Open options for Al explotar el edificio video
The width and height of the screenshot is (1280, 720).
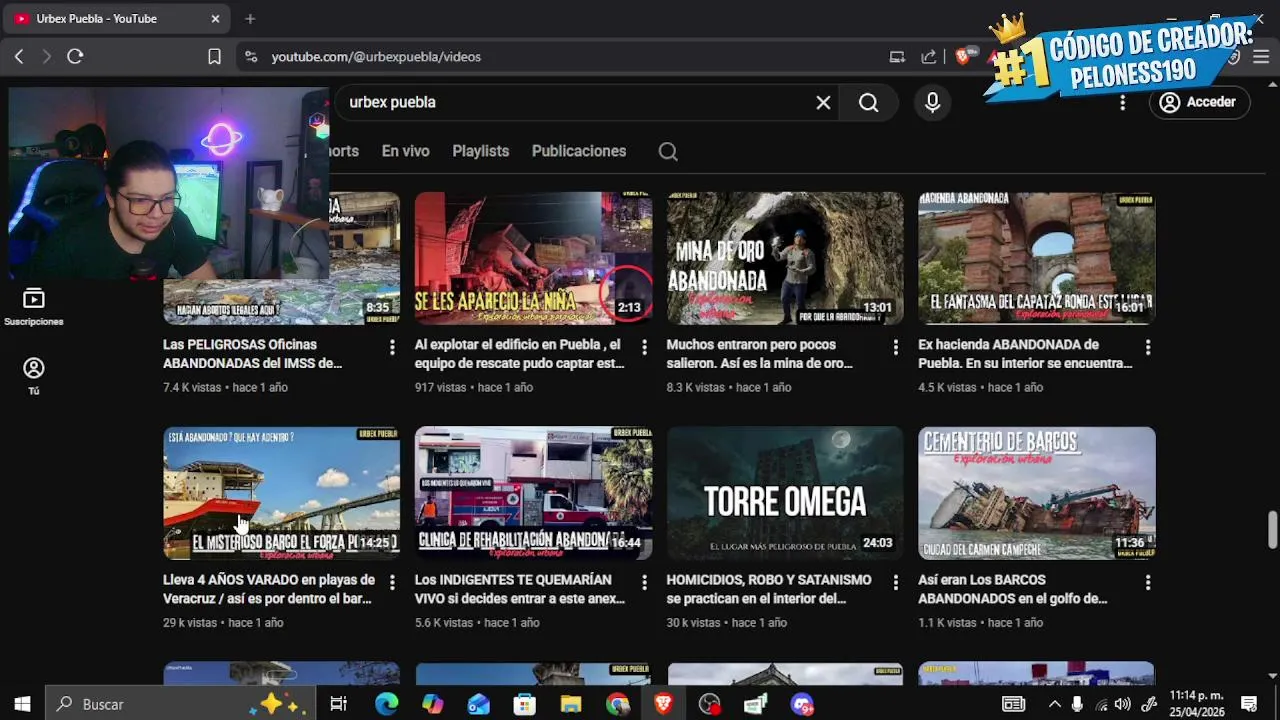[x=644, y=347]
